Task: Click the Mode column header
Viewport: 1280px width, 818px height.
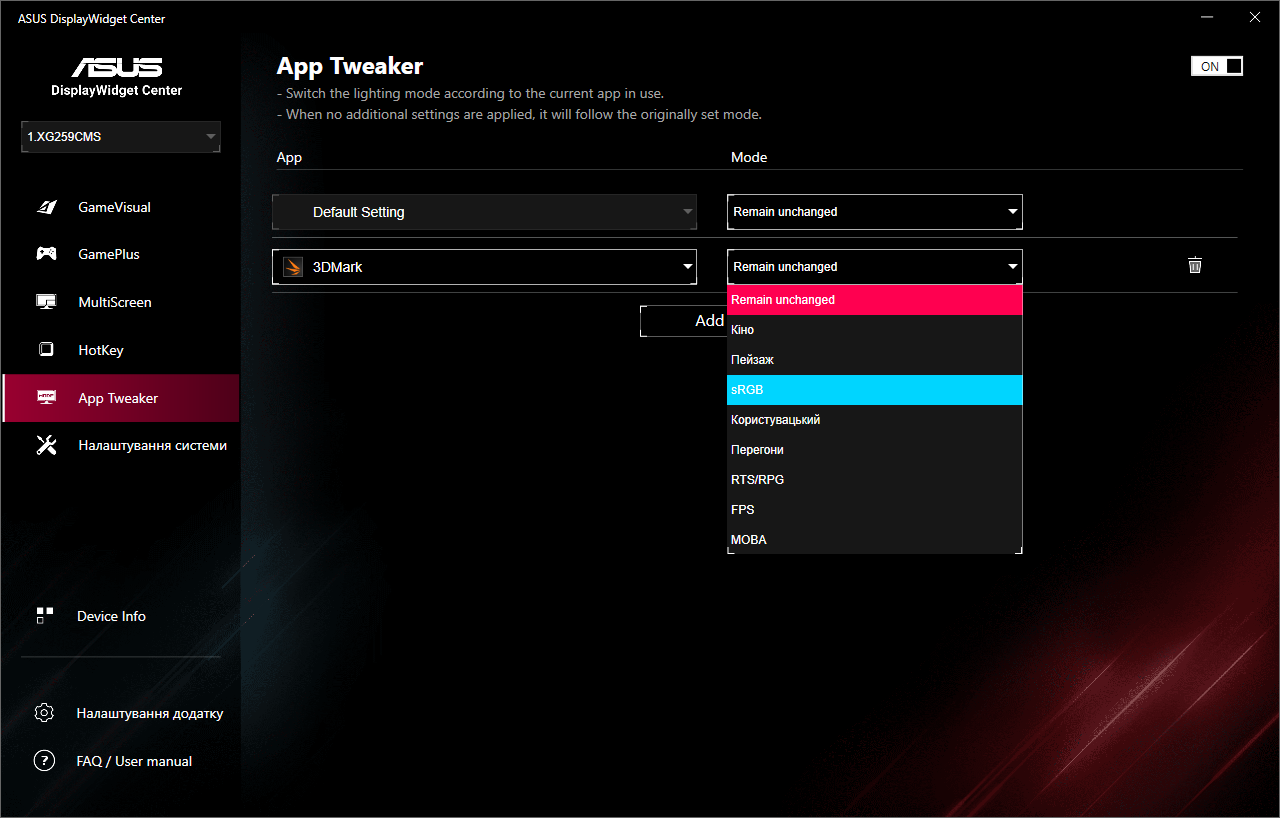Action: pos(749,157)
